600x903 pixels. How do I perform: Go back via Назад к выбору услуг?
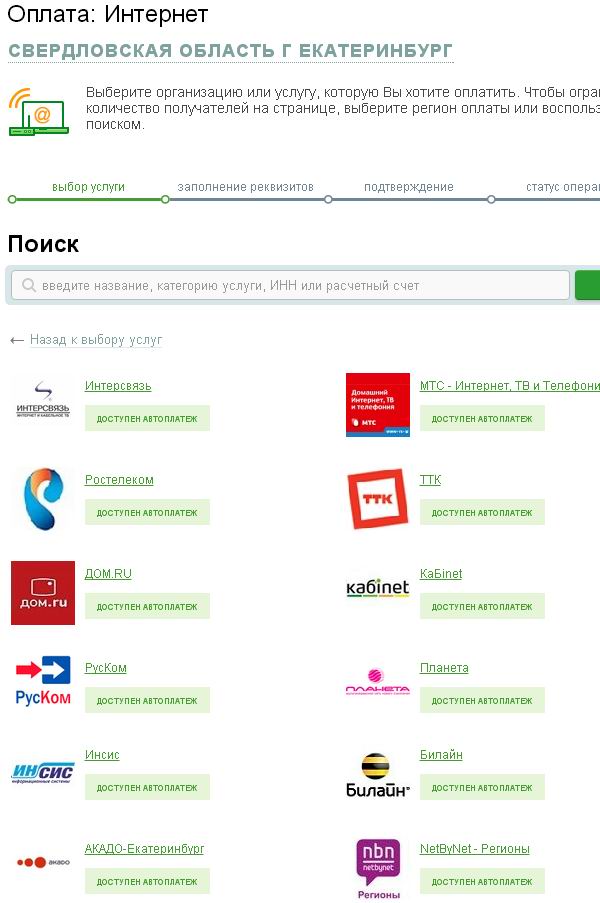pos(95,340)
